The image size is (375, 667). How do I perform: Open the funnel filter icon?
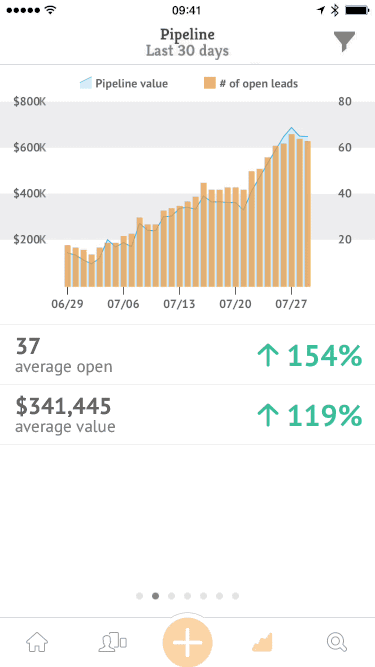pyautogui.click(x=344, y=41)
